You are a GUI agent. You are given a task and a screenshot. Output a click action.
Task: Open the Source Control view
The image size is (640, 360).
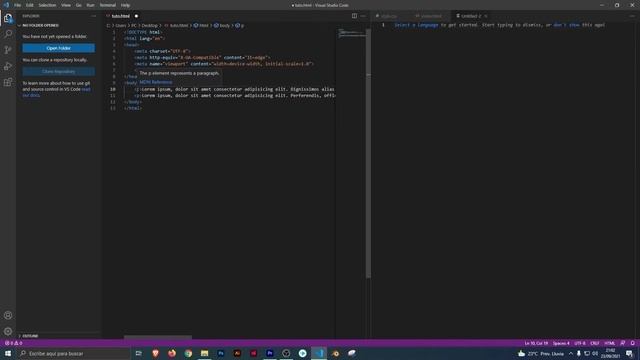point(8,50)
